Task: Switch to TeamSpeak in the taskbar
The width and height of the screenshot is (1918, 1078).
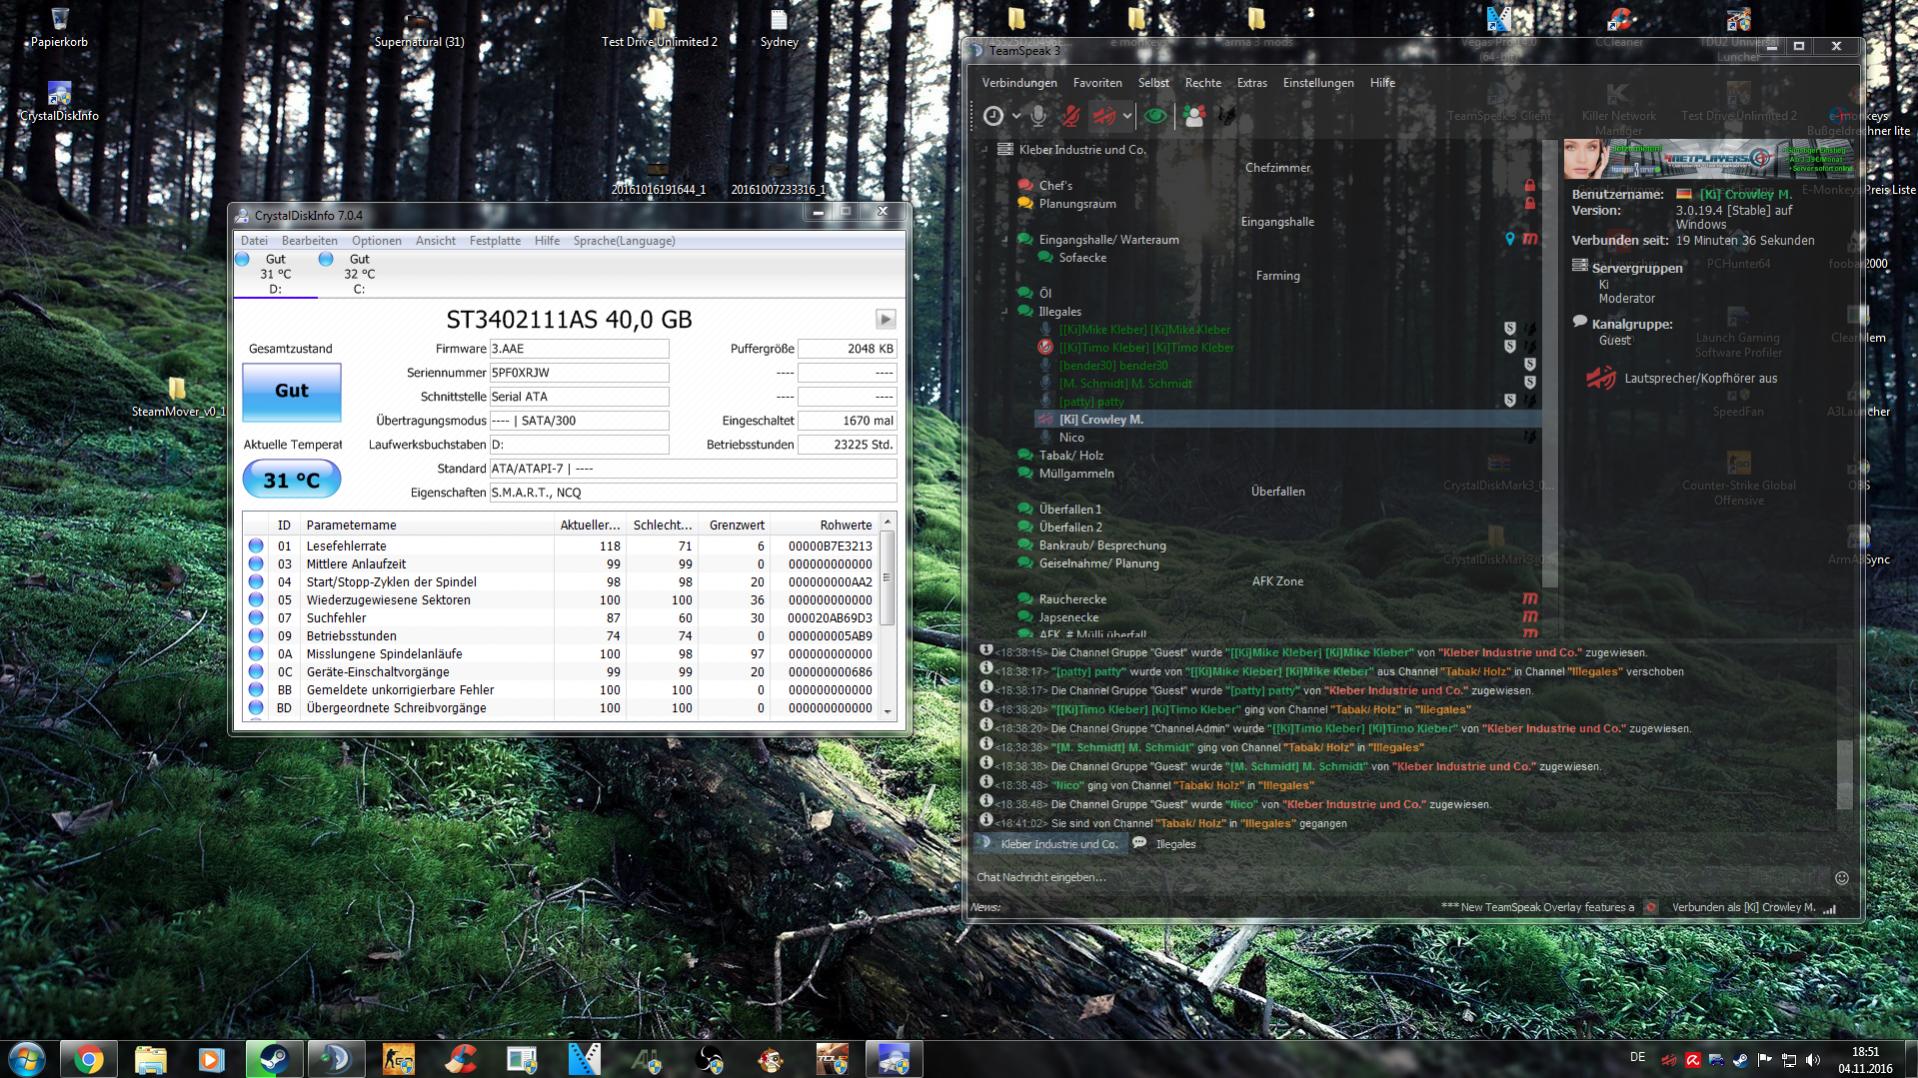Action: click(x=336, y=1059)
